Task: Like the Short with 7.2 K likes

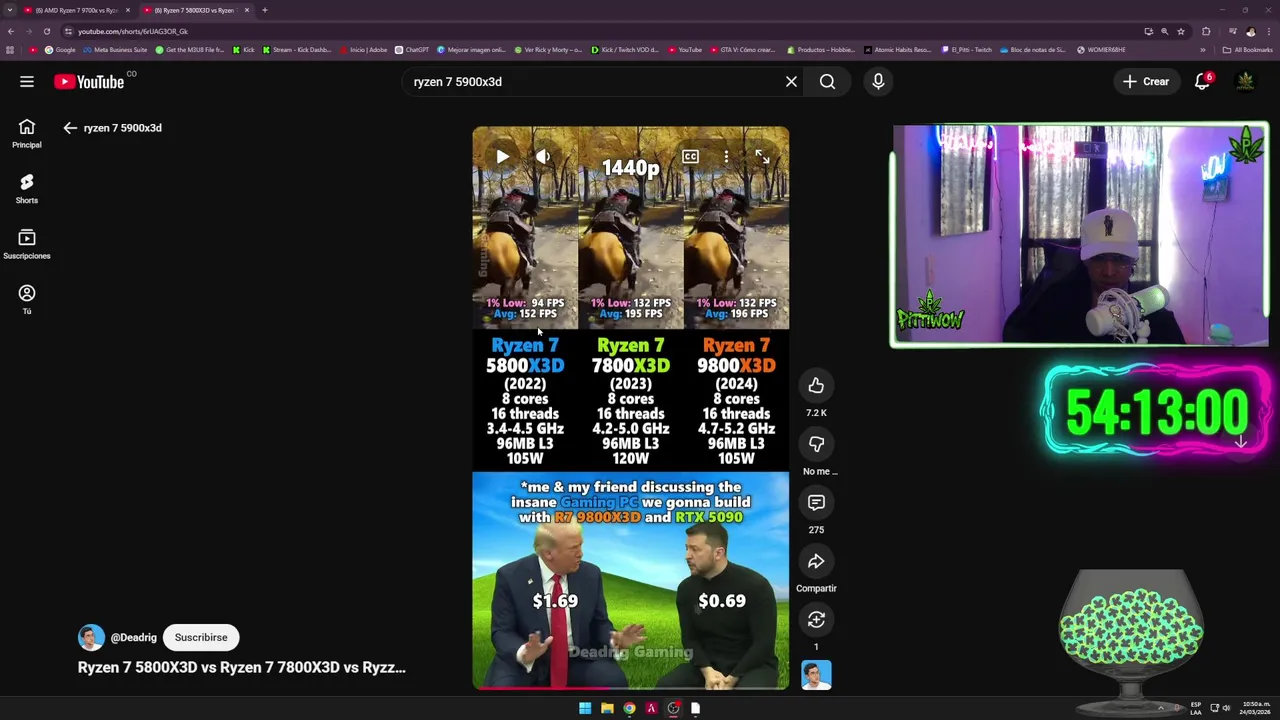Action: (x=816, y=386)
